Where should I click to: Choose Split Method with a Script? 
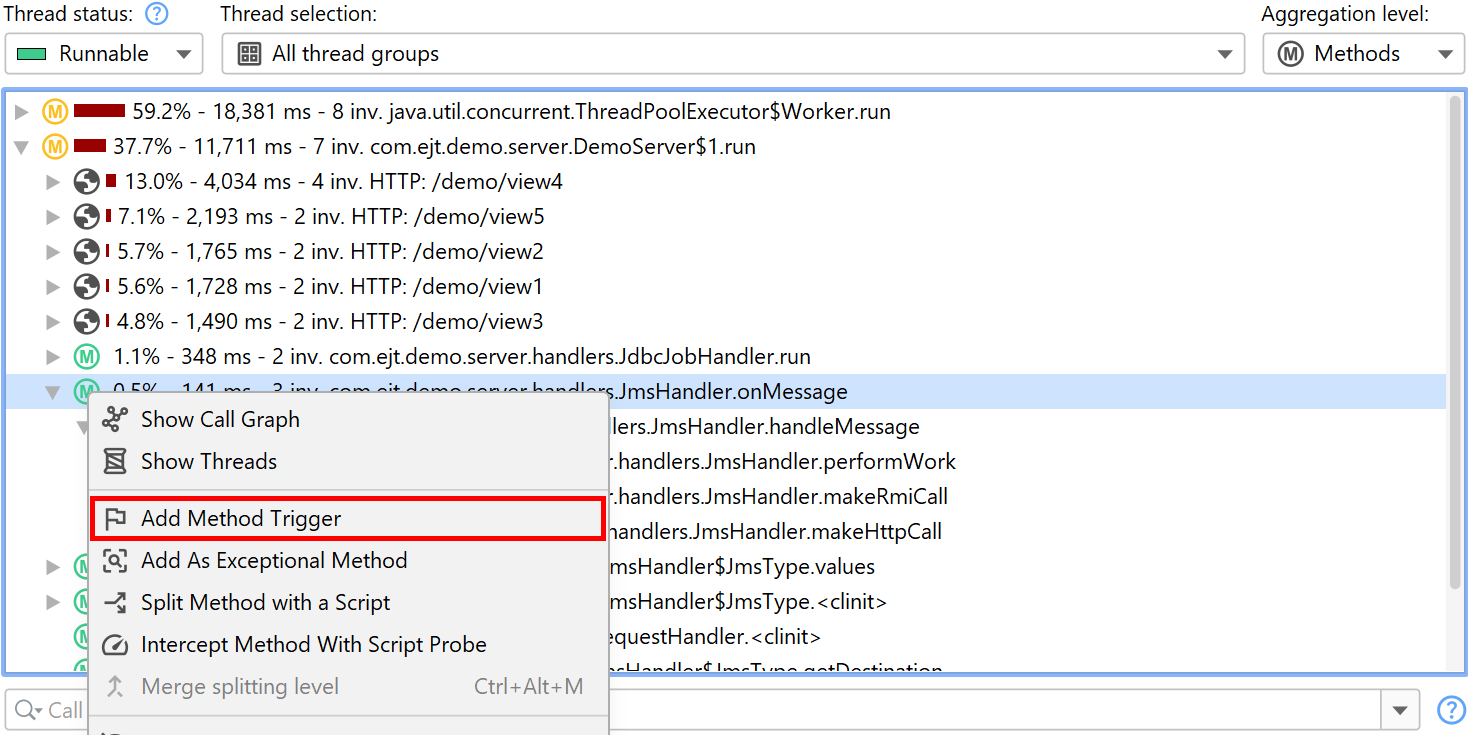point(265,603)
